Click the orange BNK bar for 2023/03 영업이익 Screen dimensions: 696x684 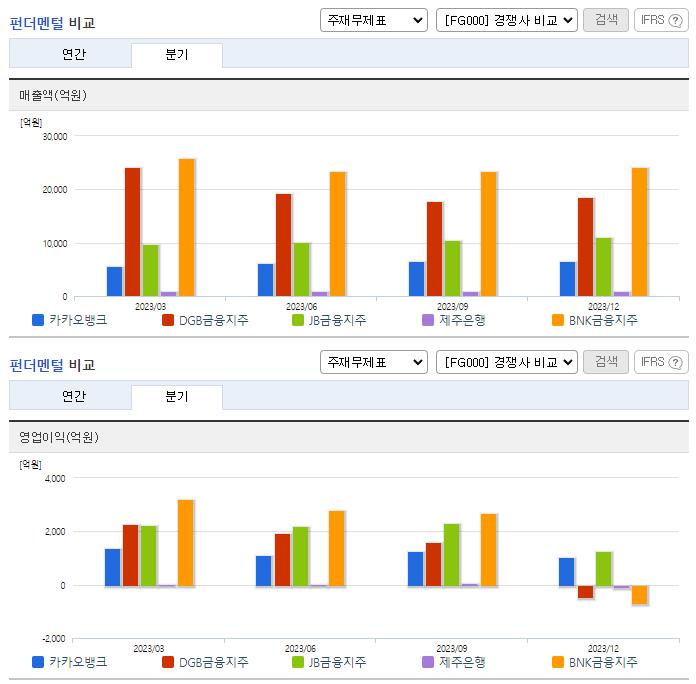pos(186,543)
